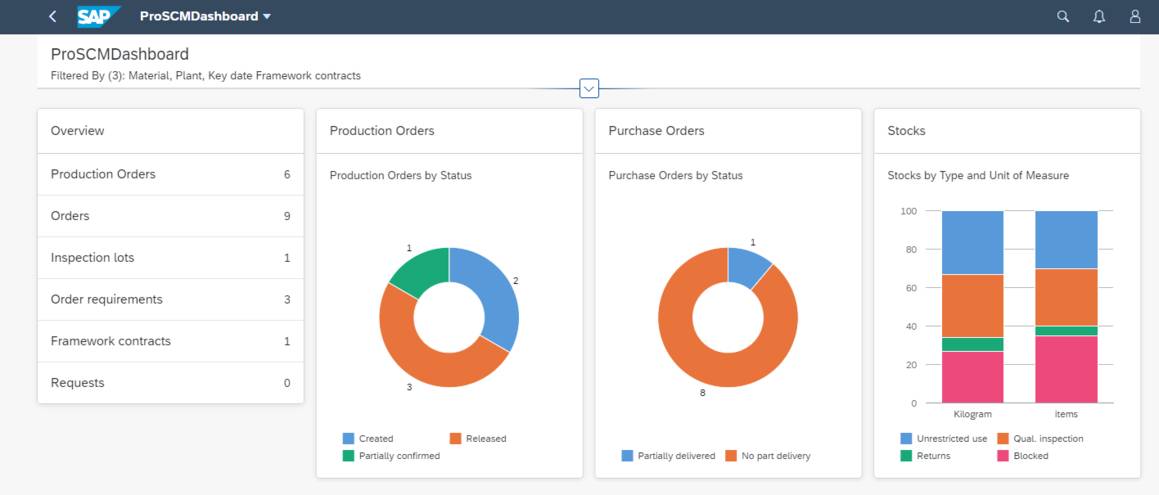Toggle Partially confirmed legend item
Image resolution: width=1159 pixels, height=495 pixels.
click(x=391, y=456)
